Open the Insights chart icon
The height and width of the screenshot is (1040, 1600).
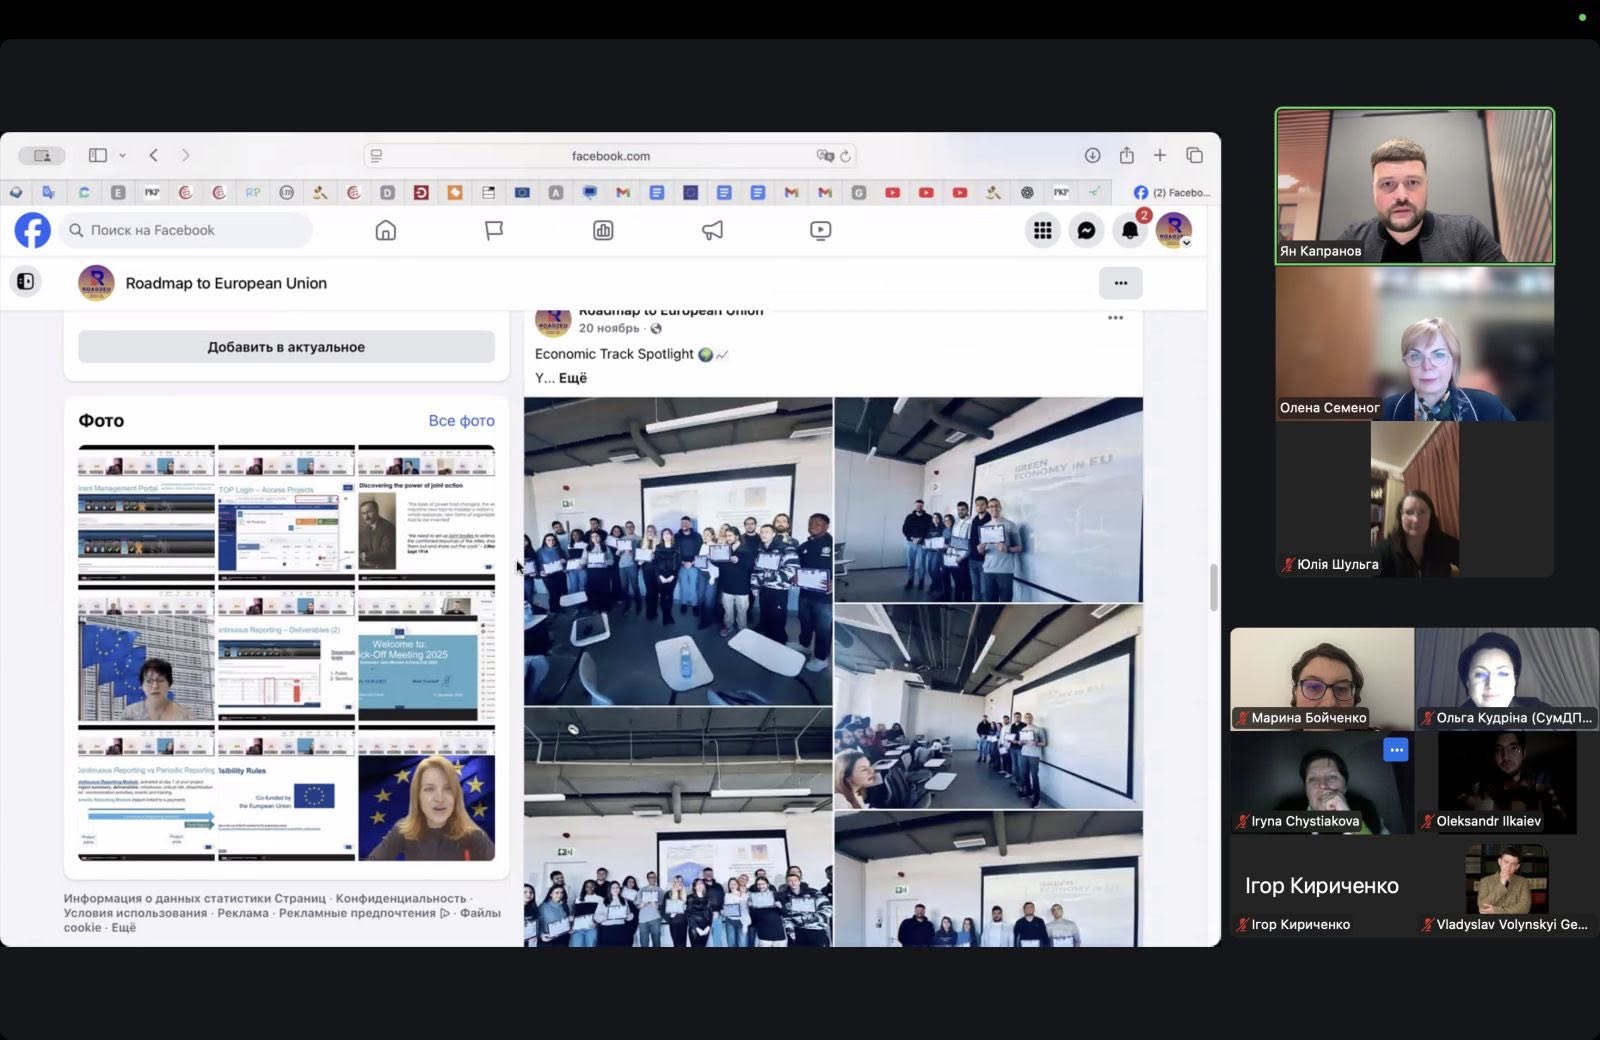(x=603, y=230)
